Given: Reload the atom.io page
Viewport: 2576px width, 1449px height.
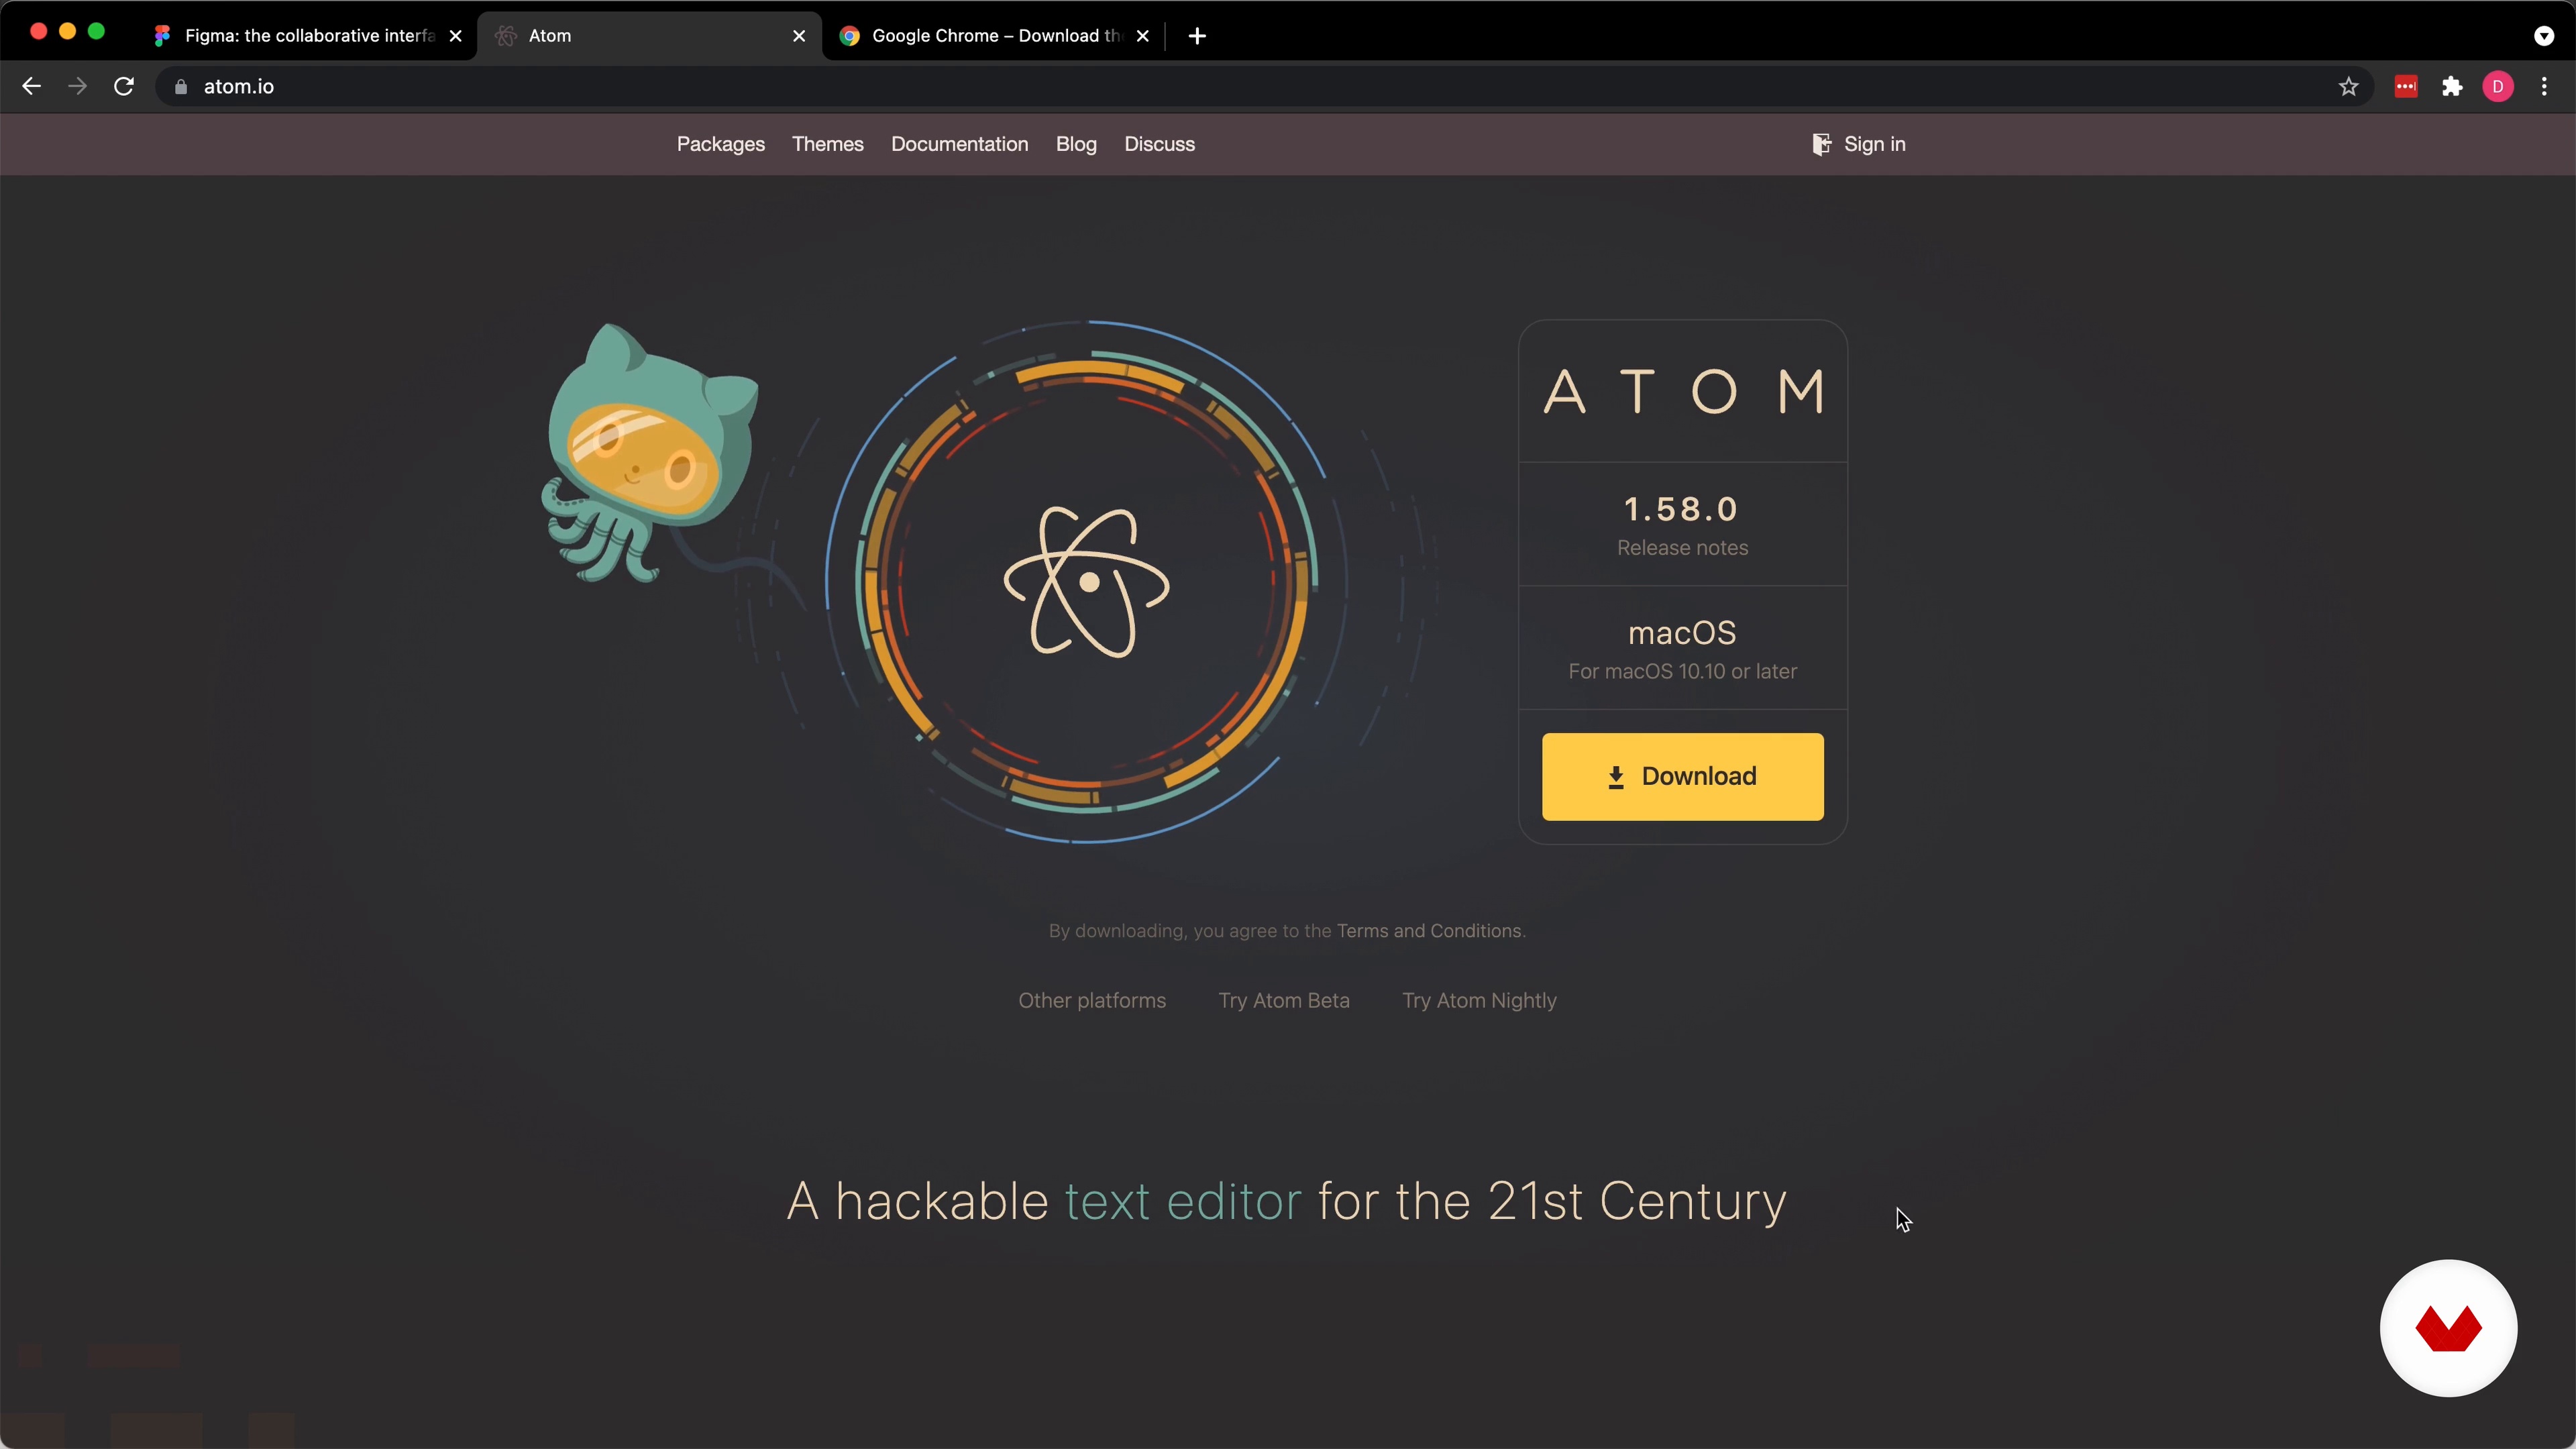Looking at the screenshot, I should pos(124,87).
